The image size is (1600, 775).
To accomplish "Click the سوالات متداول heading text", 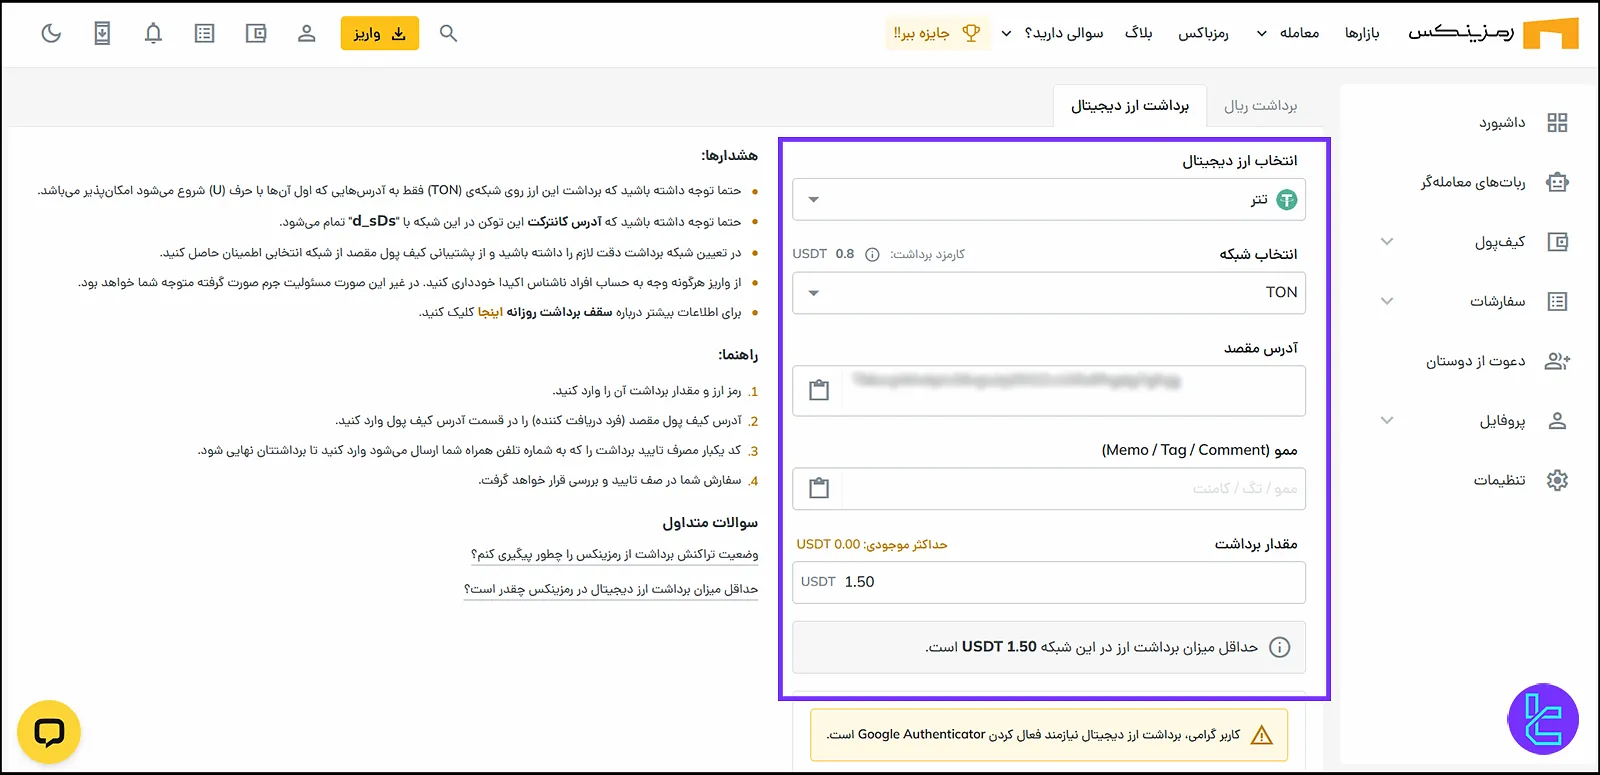I will tap(710, 522).
